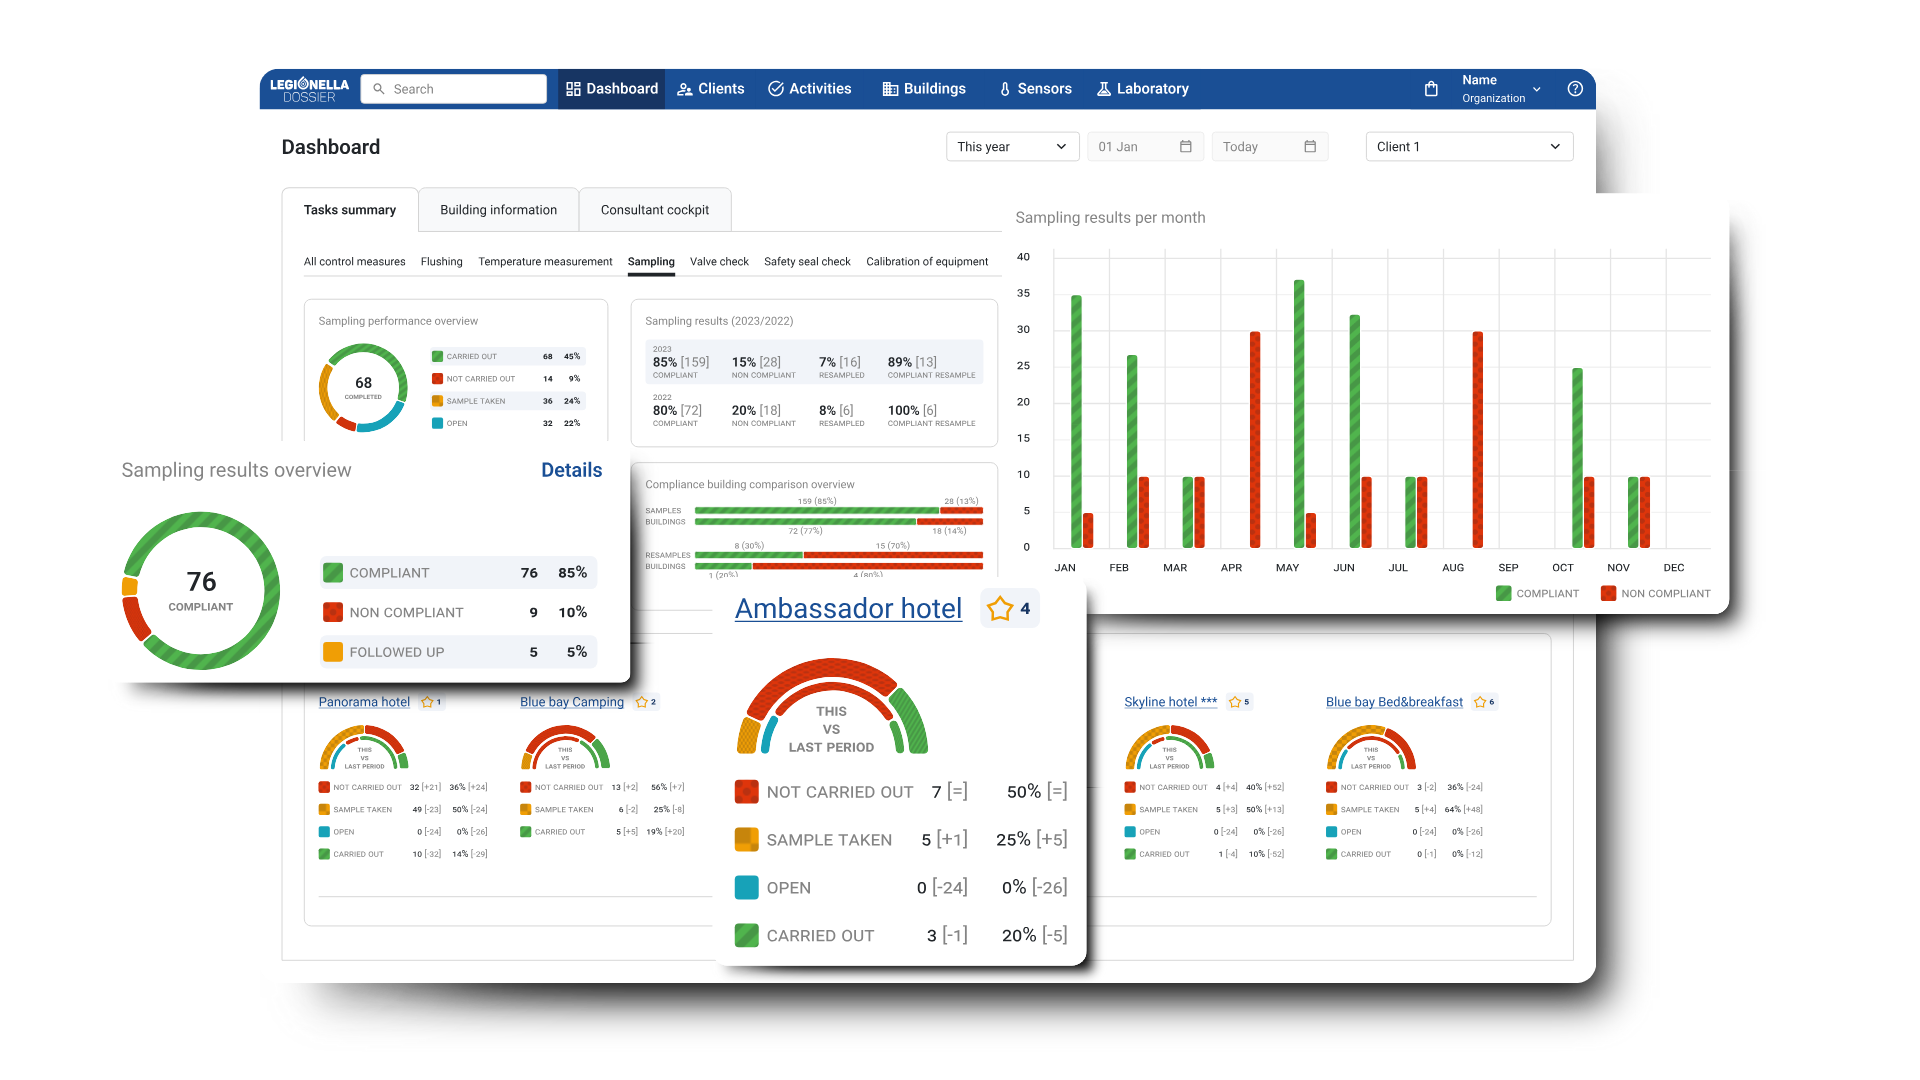Click Details link in sampling results overview
Image resolution: width=1920 pixels, height=1080 pixels.
click(571, 469)
